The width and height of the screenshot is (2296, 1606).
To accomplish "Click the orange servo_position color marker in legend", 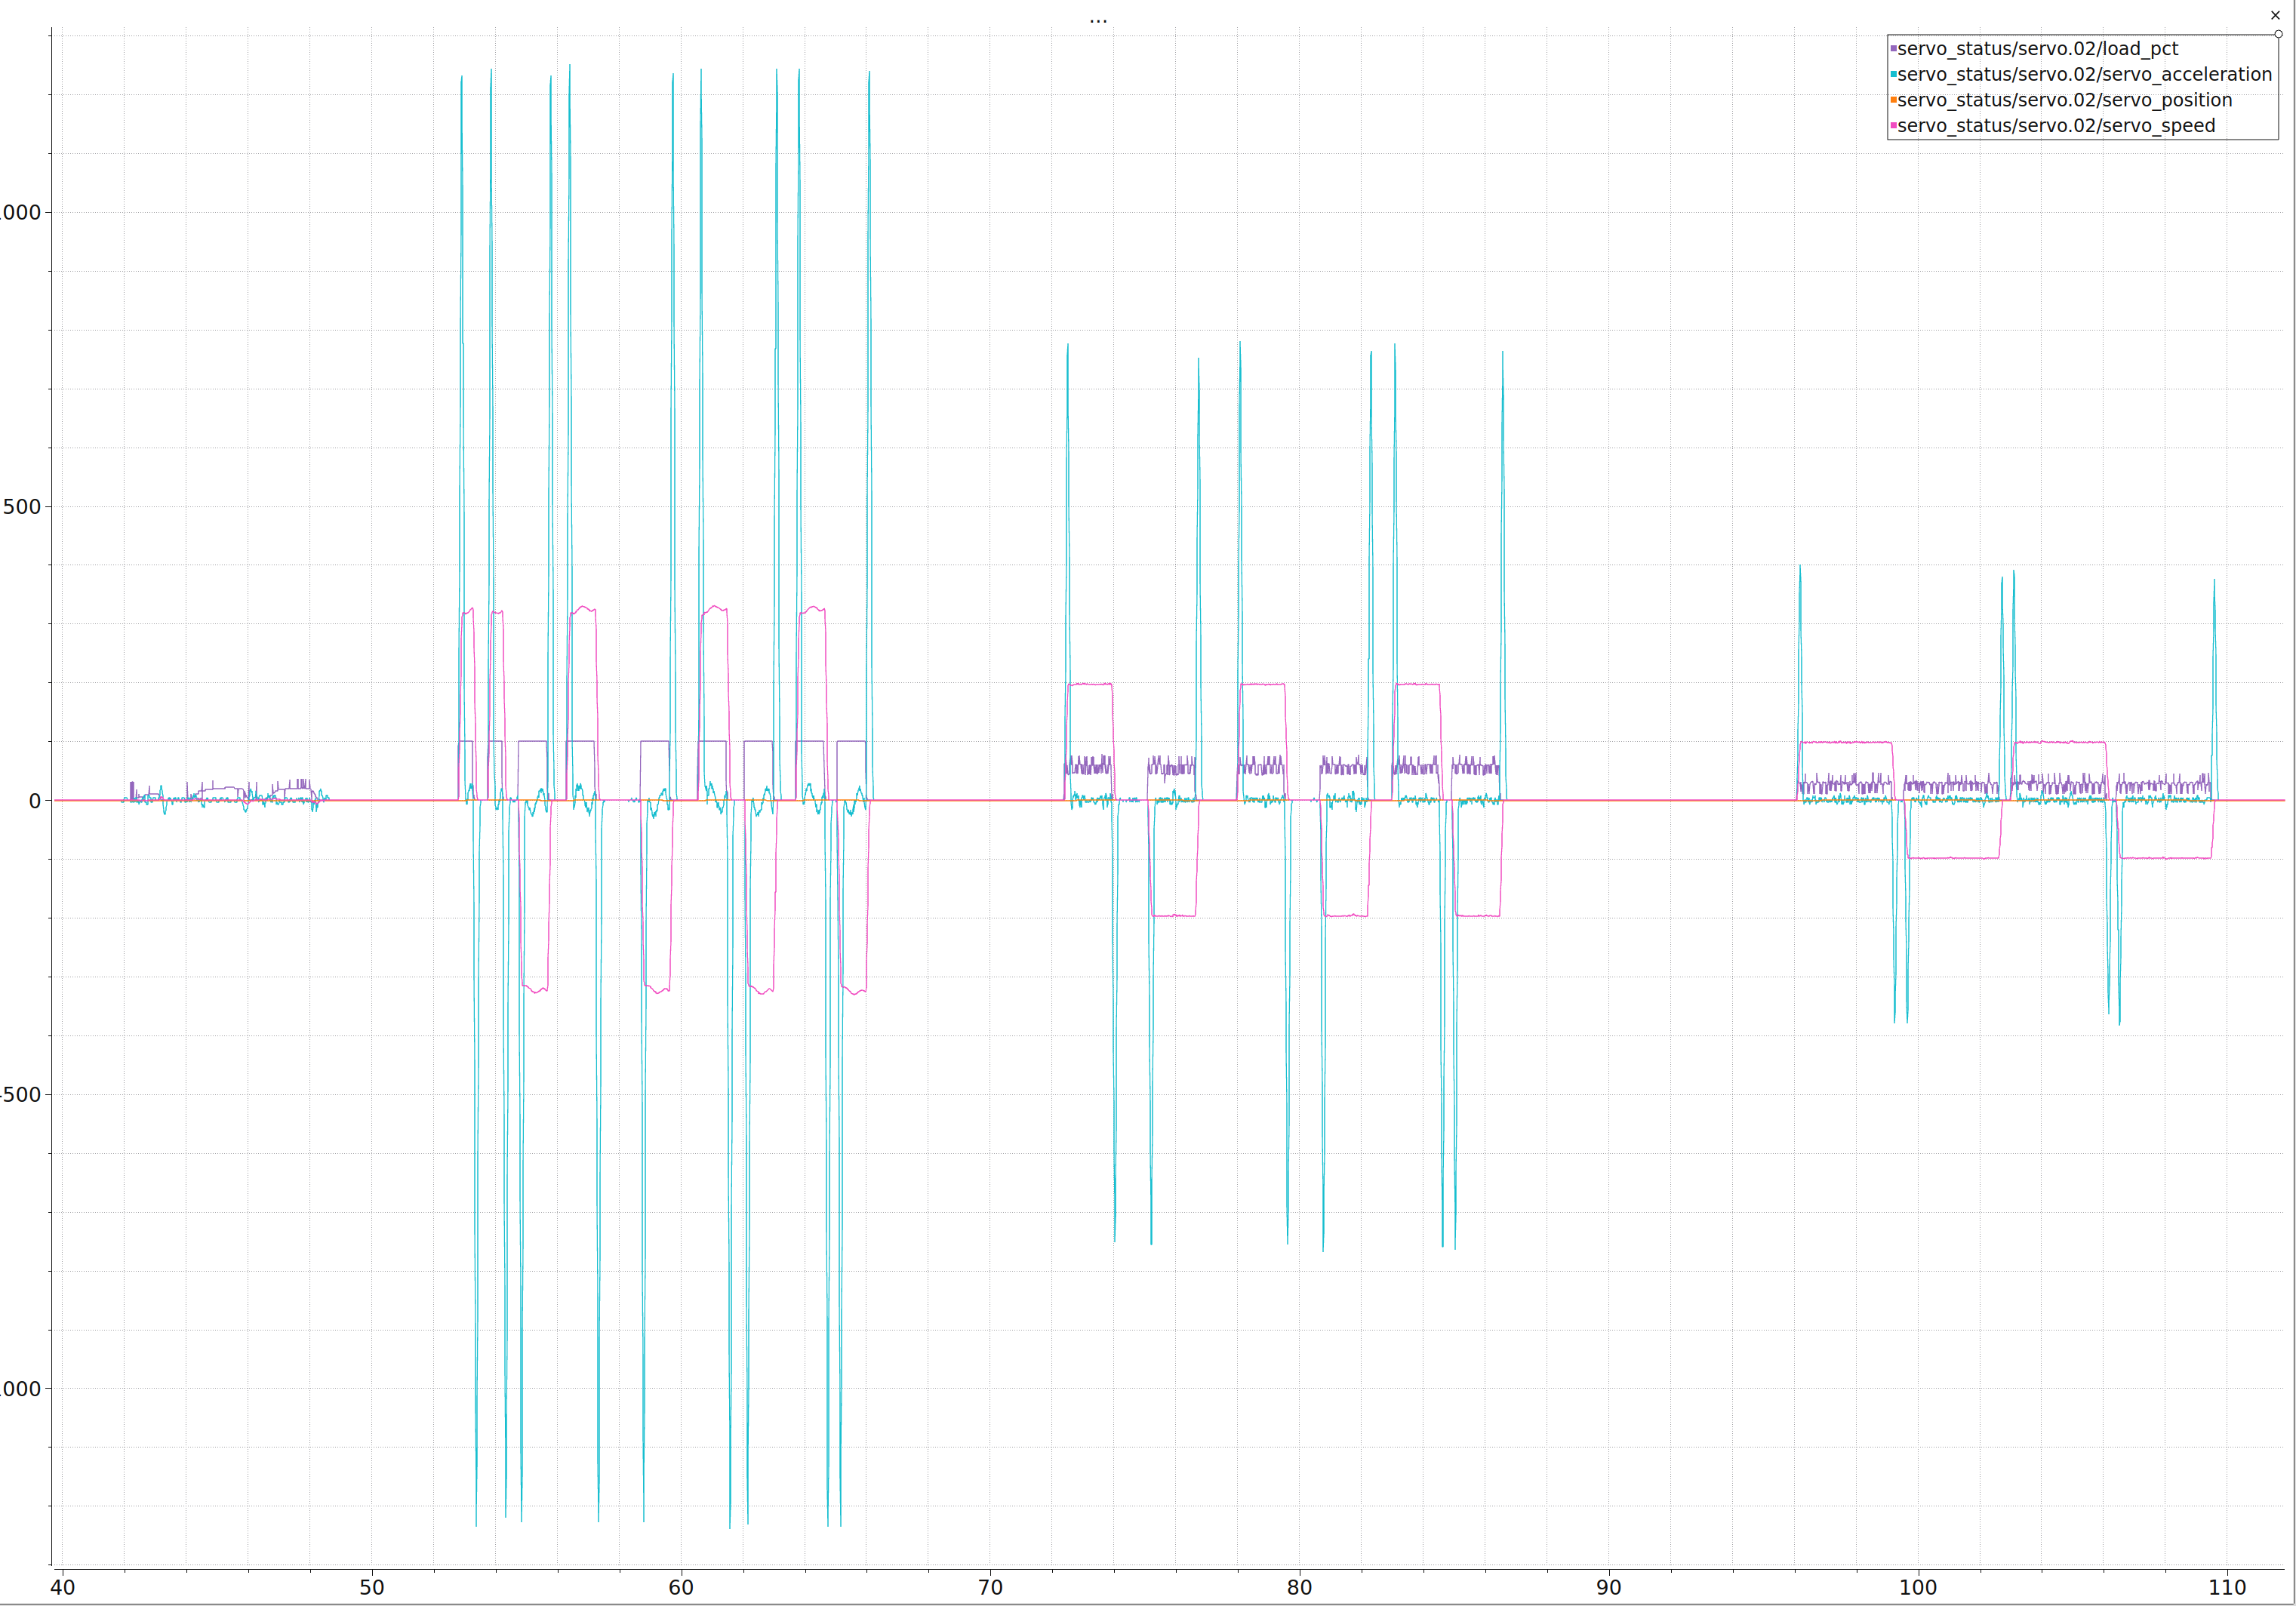I will [x=1893, y=100].
